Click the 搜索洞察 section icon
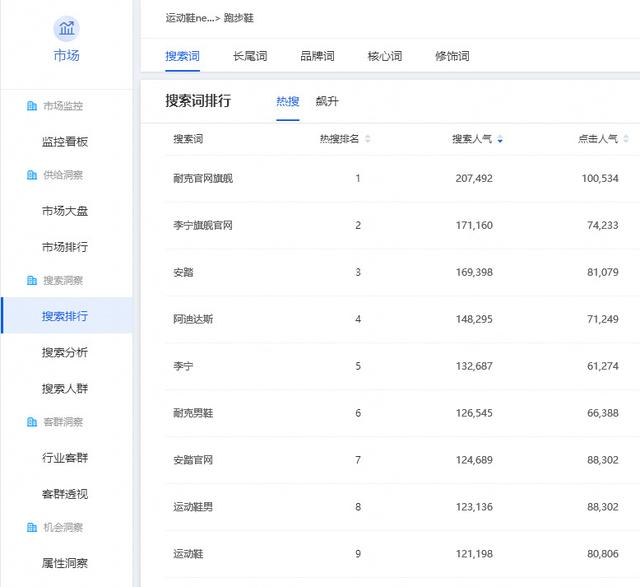 32,280
